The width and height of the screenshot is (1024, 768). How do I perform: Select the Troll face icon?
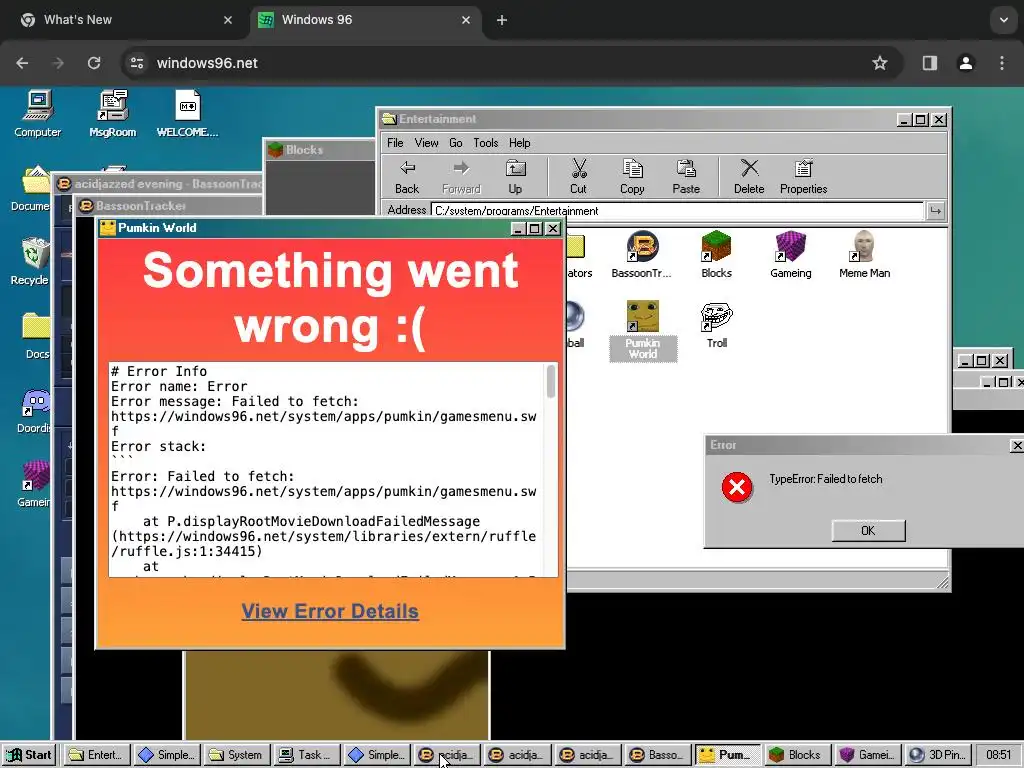pos(716,325)
